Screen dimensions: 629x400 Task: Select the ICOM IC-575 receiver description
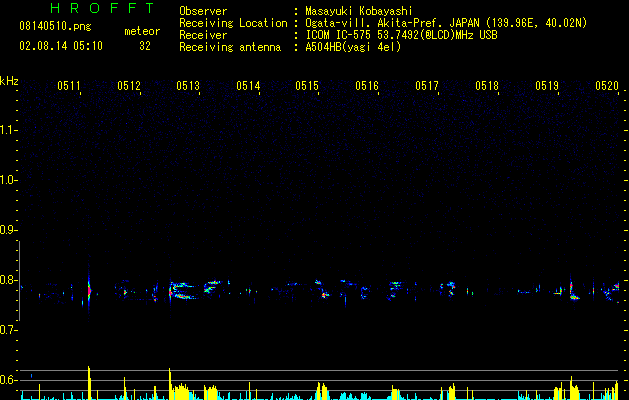click(401, 35)
